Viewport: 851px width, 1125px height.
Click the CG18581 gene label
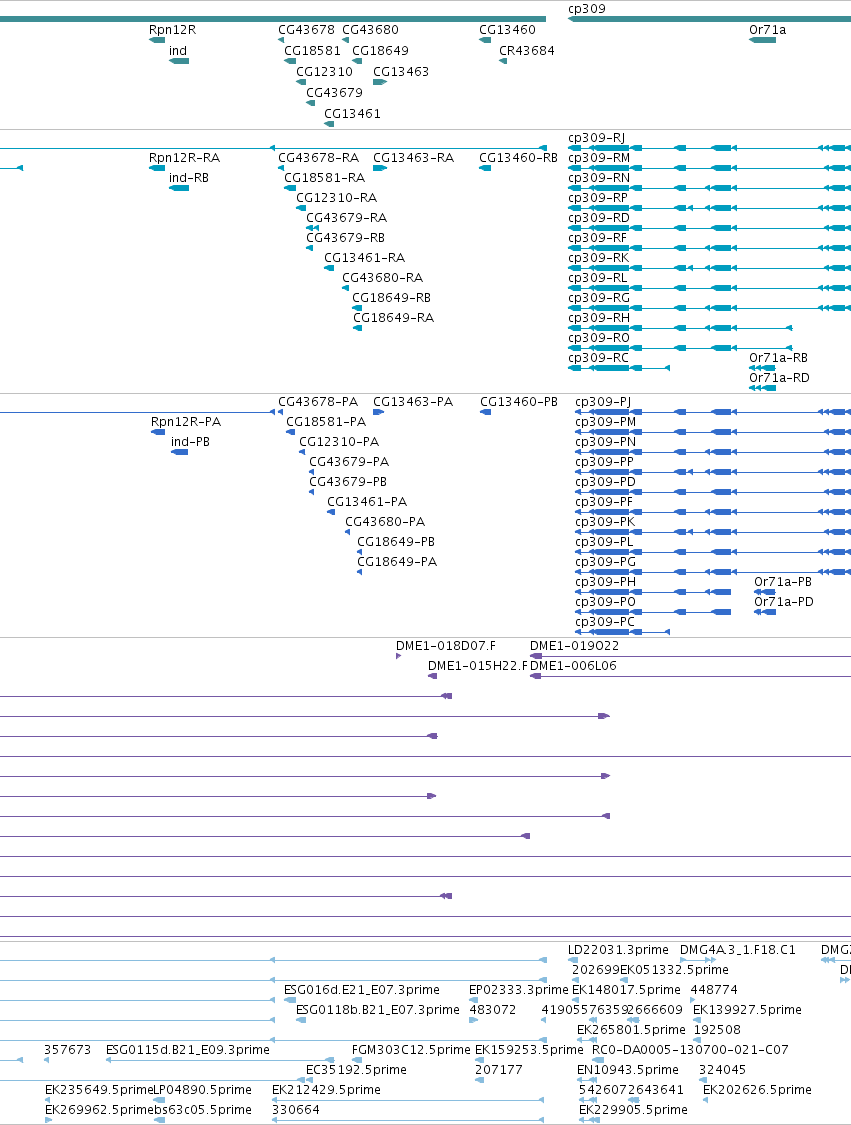(312, 51)
